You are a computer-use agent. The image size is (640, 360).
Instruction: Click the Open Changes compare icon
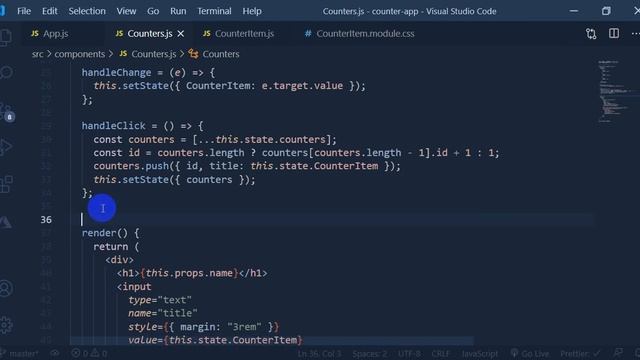[x=591, y=33]
